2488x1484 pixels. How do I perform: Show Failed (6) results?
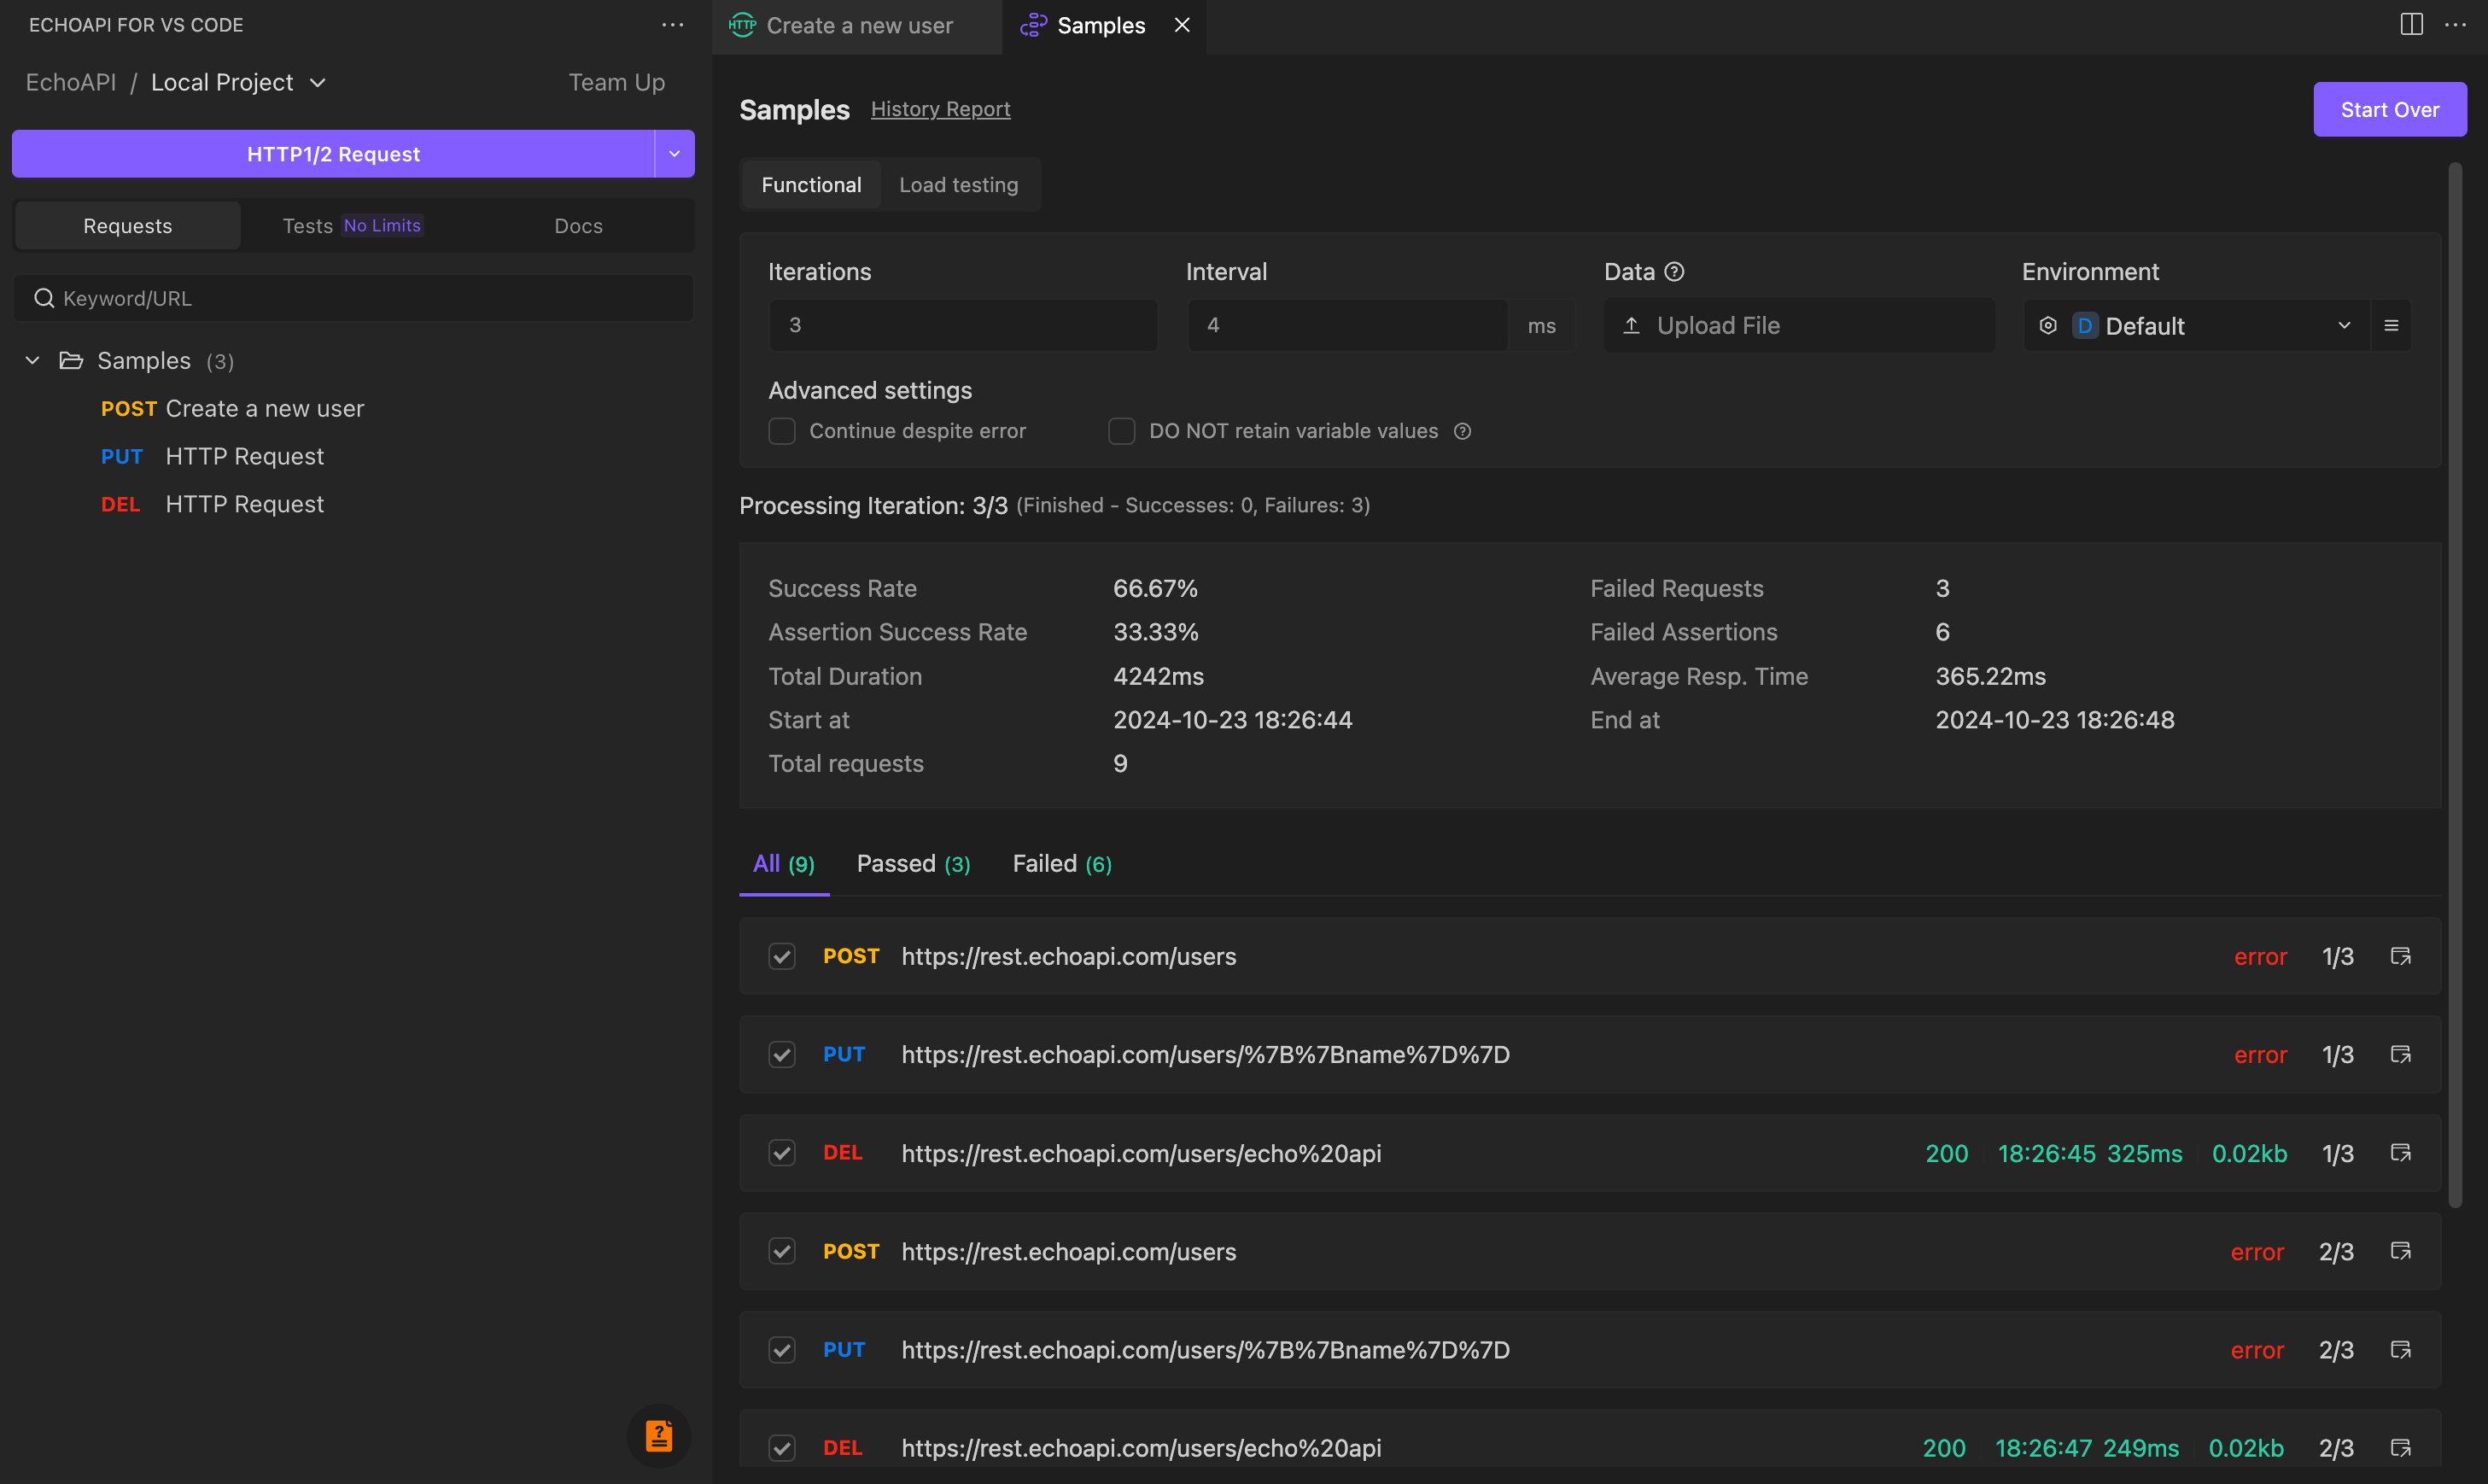click(1062, 863)
